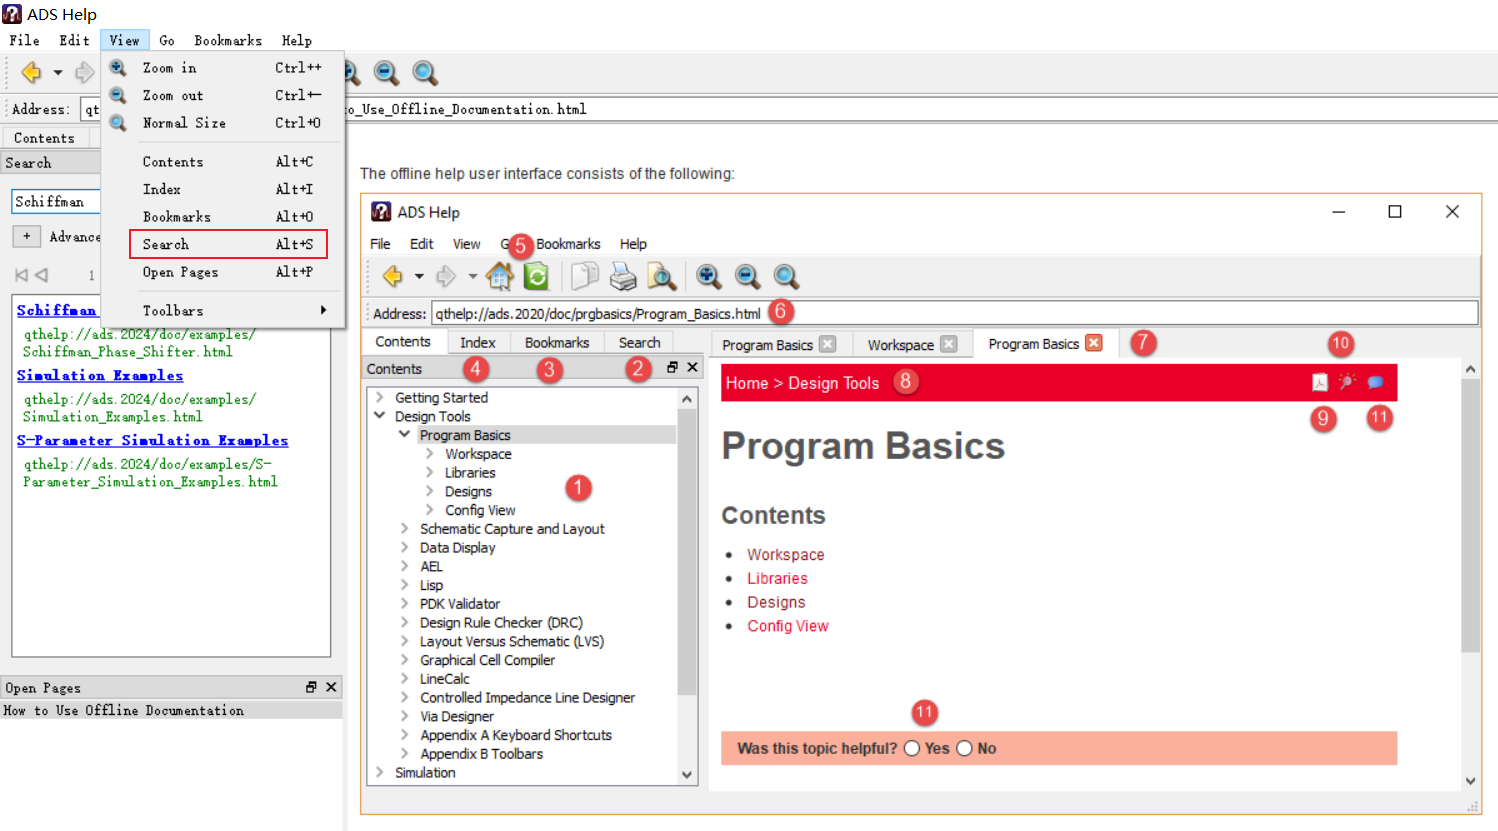Viewport: 1498px width, 831px height.
Task: Open the Schiffman search result link
Action: click(x=57, y=310)
